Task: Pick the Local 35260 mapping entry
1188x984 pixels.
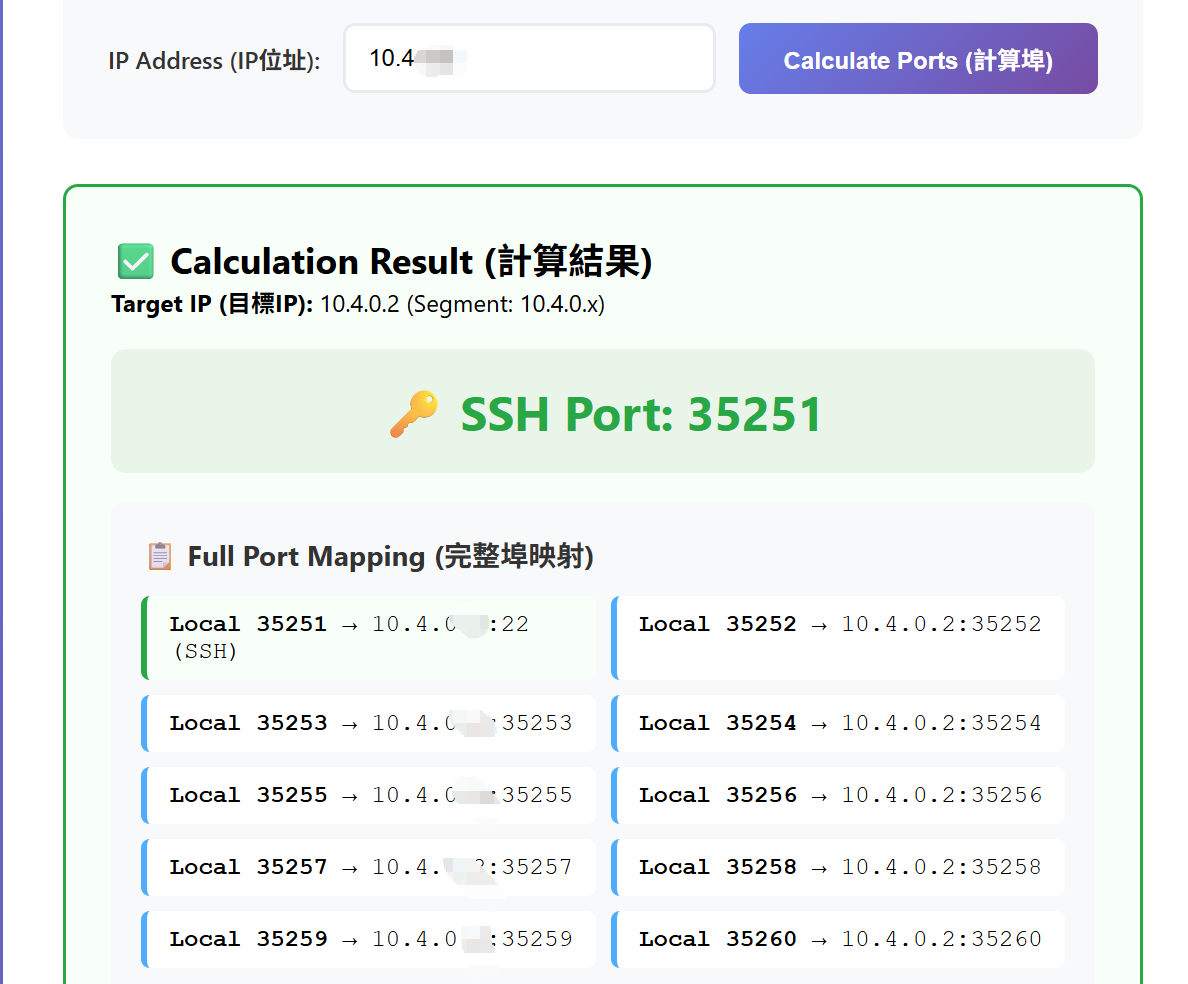Action: (839, 939)
